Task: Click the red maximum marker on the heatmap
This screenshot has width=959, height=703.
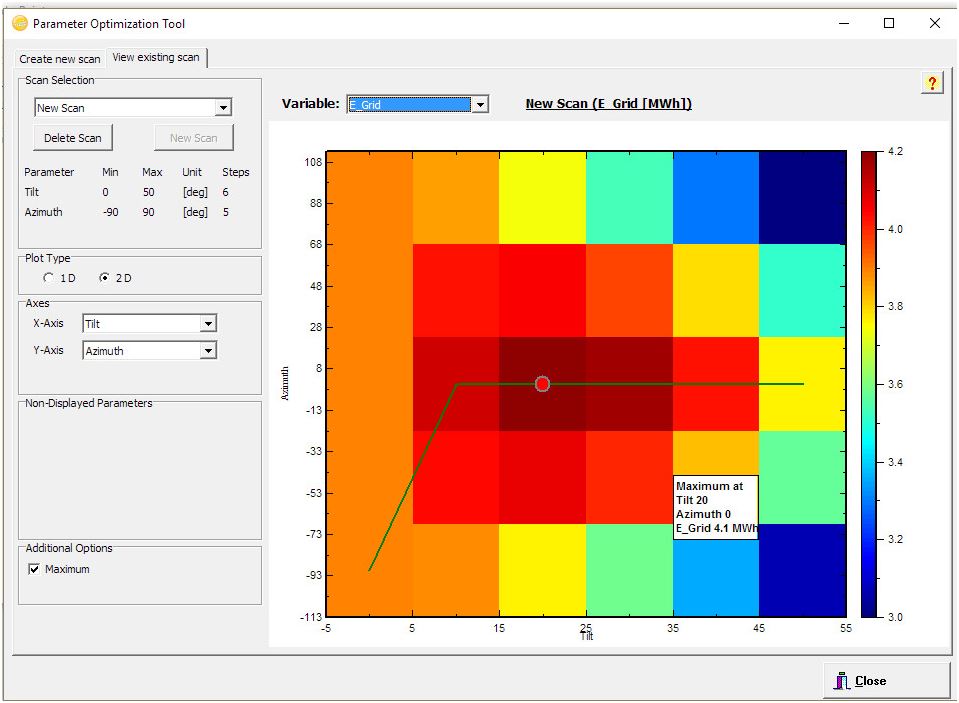Action: tap(542, 384)
